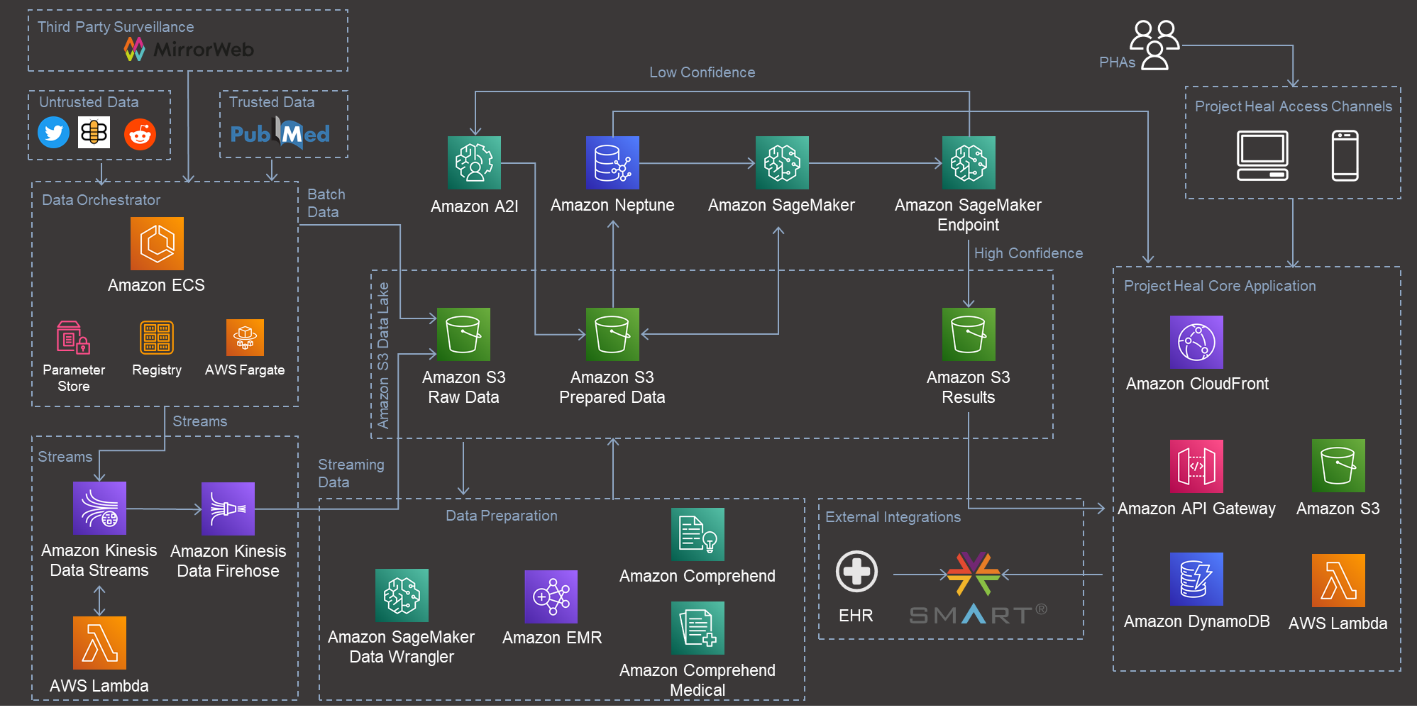Click the Amazon Comprehend Medical icon
The width and height of the screenshot is (1417, 710).
coord(698,628)
